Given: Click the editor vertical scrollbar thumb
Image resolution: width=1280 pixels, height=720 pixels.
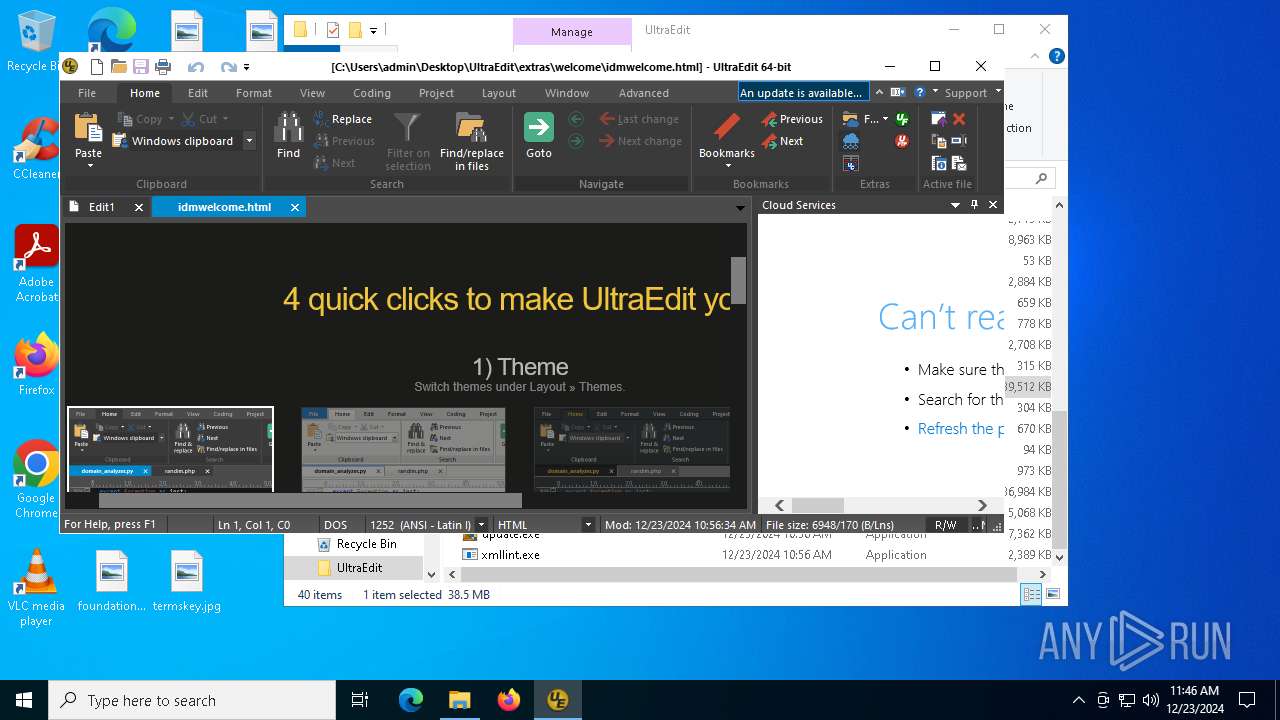Looking at the screenshot, I should (x=738, y=280).
